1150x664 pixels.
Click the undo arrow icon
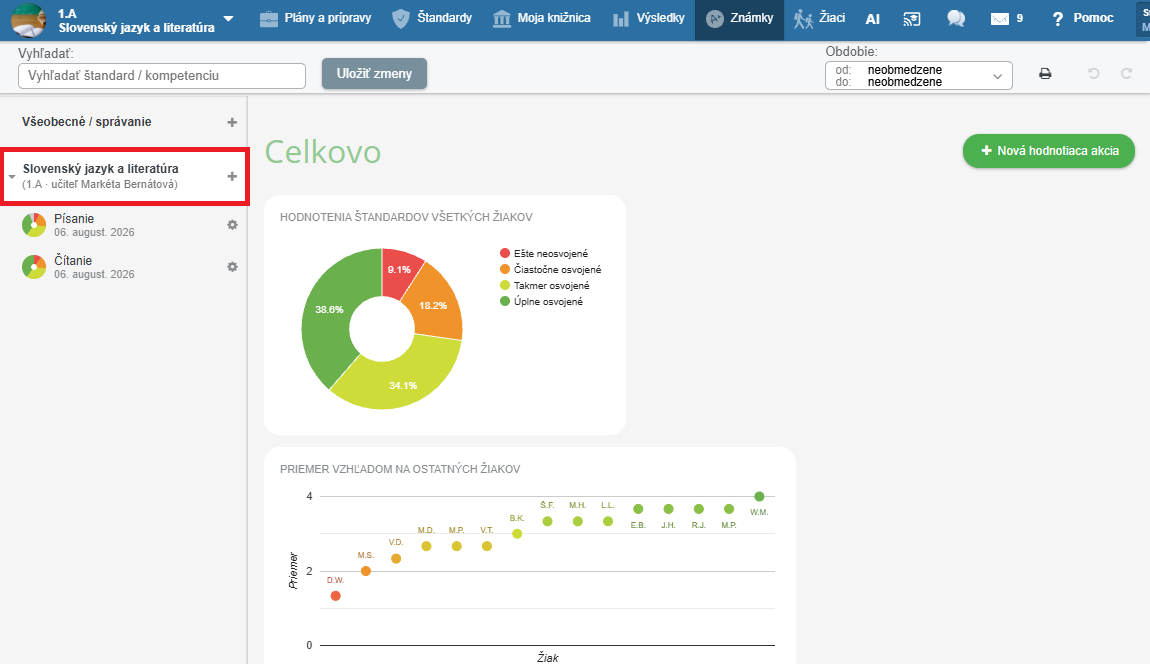(1094, 73)
